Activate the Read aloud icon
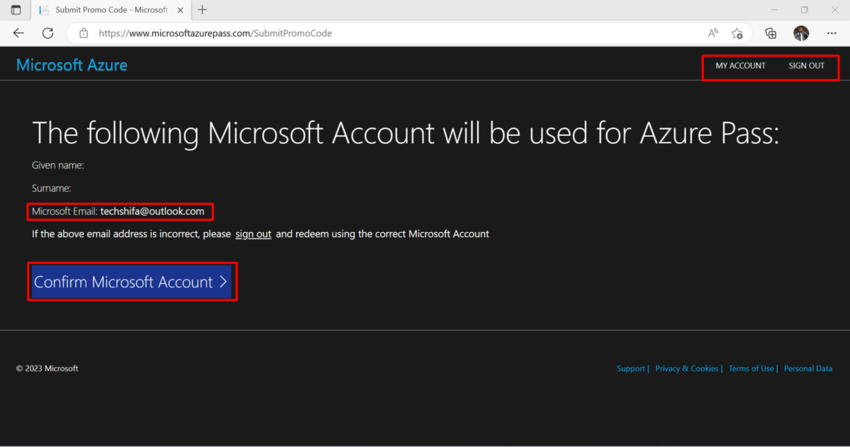Image resolution: width=850 pixels, height=447 pixels. (x=713, y=33)
